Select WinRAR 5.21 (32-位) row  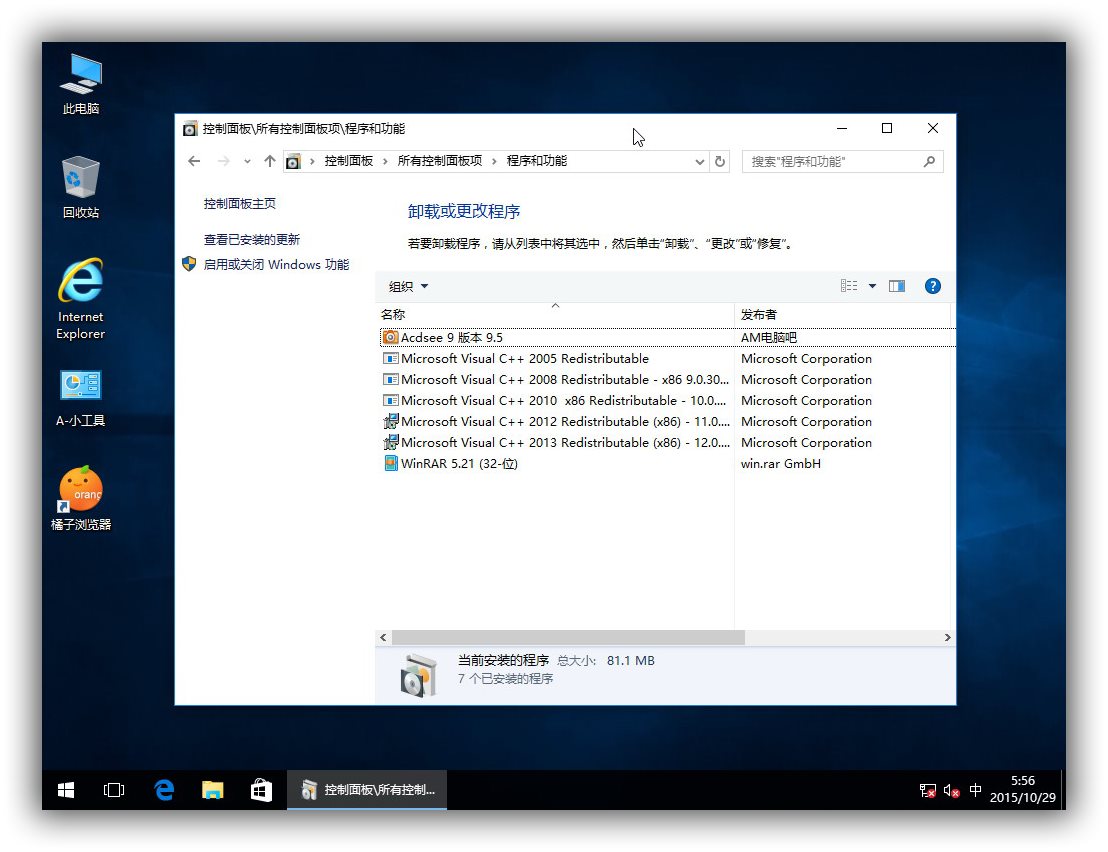click(x=667, y=463)
